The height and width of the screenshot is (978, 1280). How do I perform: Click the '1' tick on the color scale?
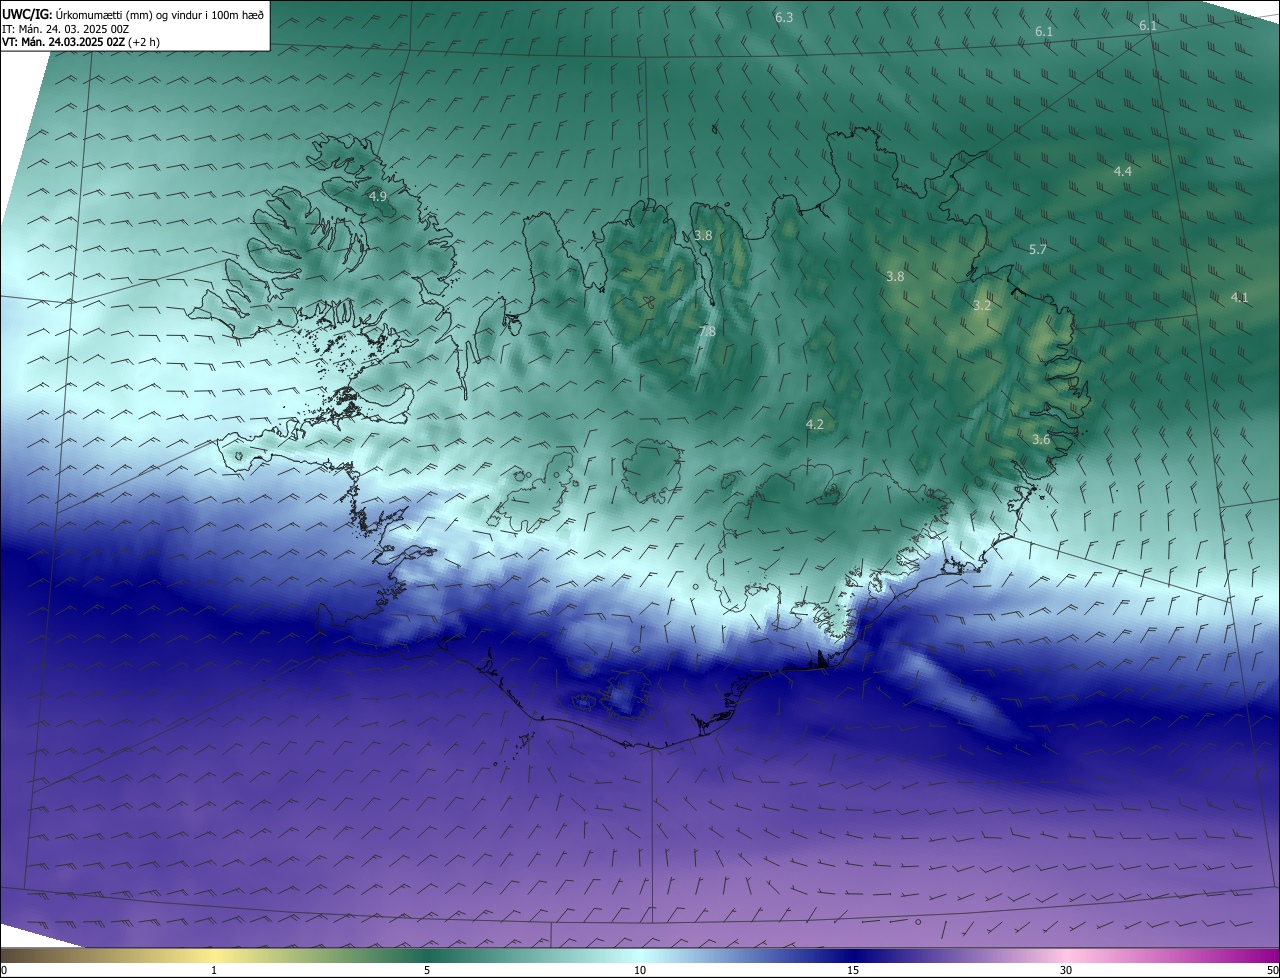coord(214,970)
